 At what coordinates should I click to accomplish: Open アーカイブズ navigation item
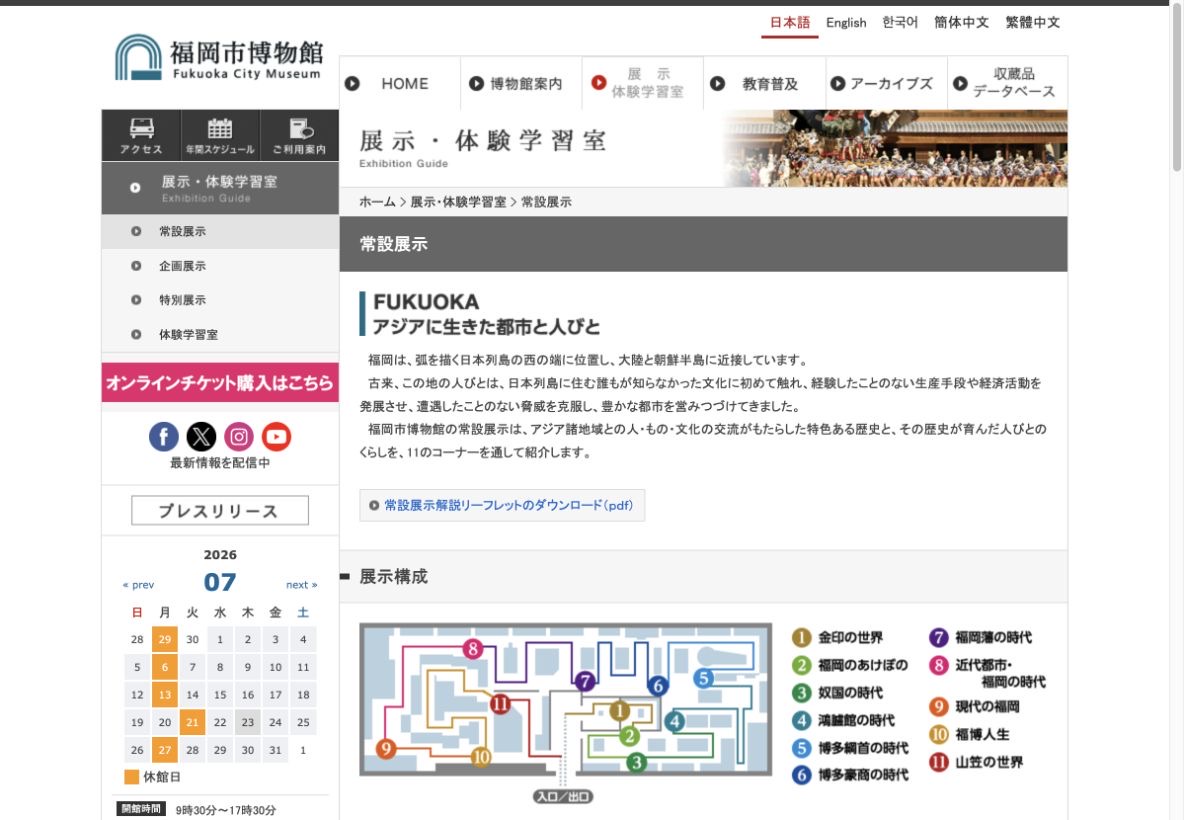[886, 83]
